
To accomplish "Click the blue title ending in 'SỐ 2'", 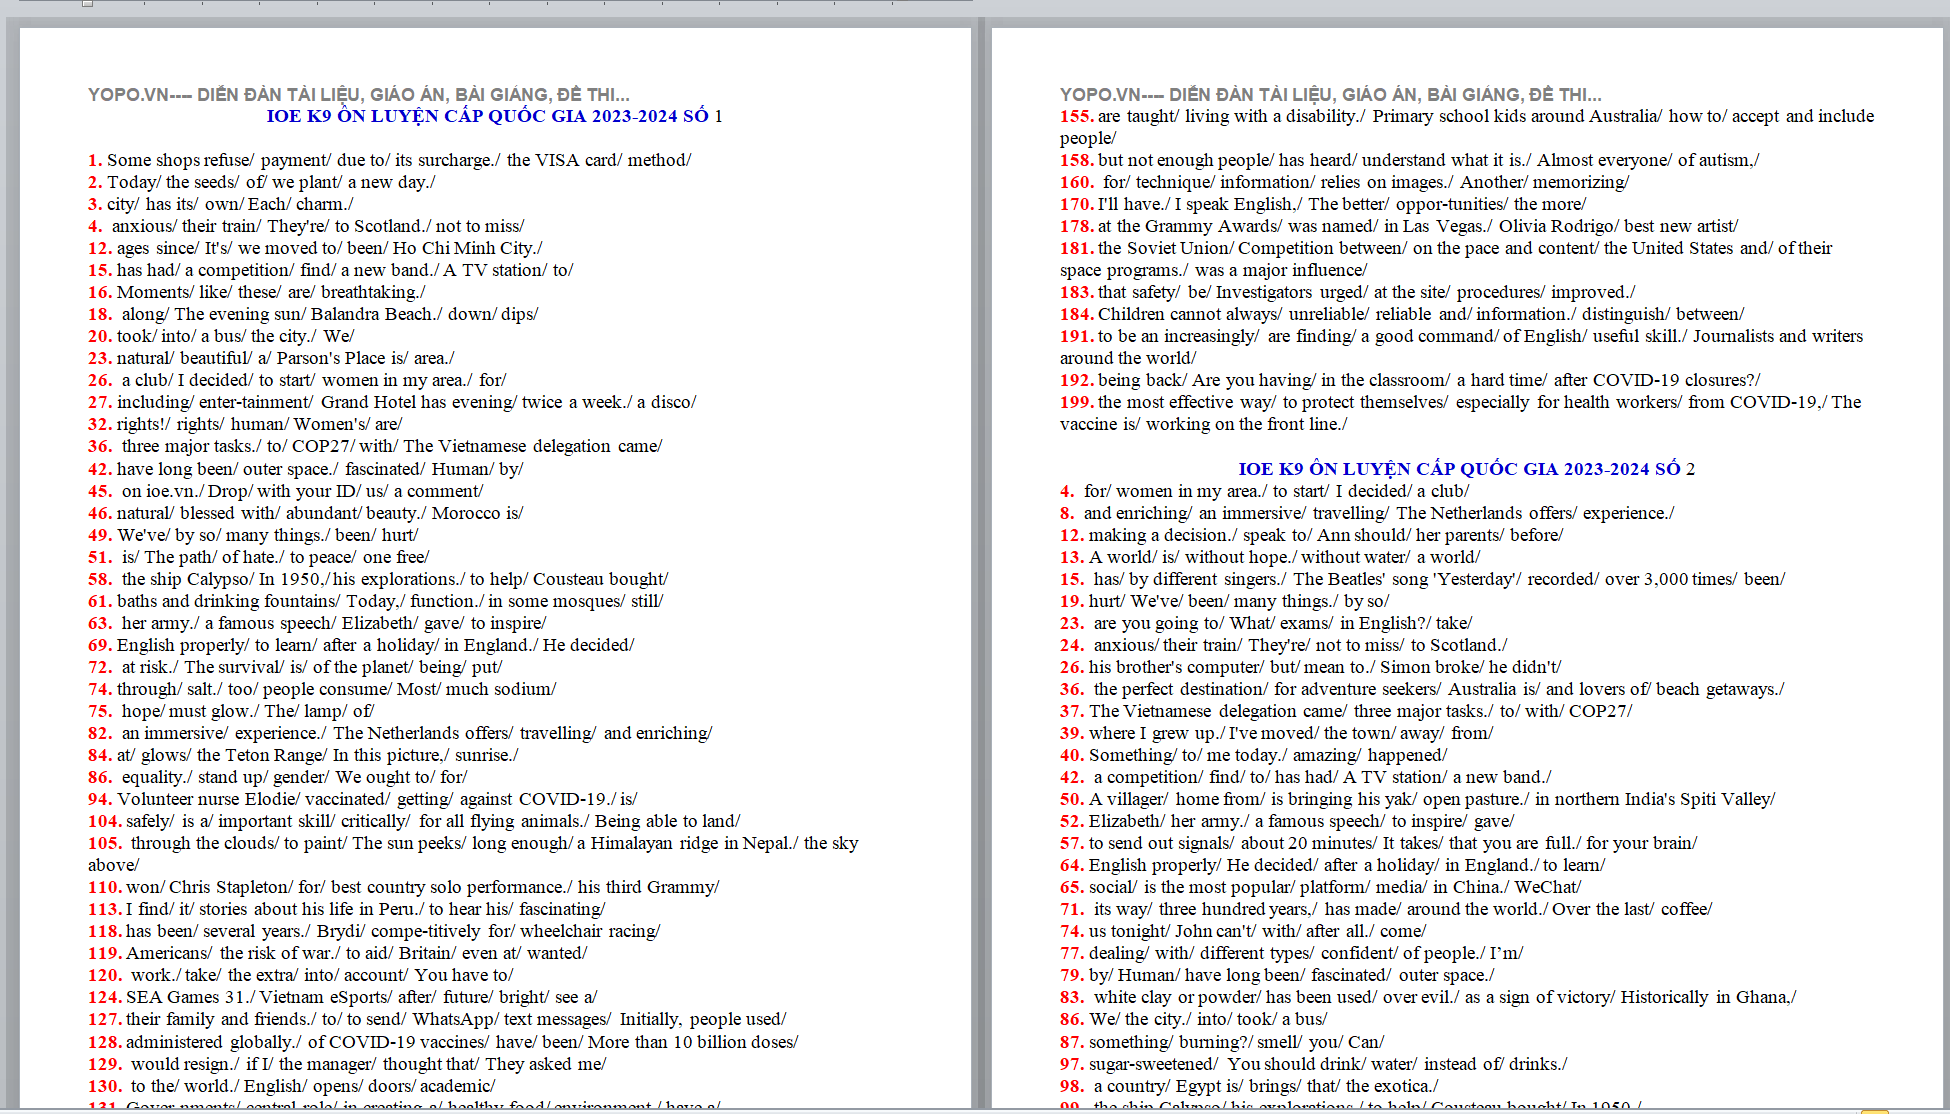I will click(1466, 469).
